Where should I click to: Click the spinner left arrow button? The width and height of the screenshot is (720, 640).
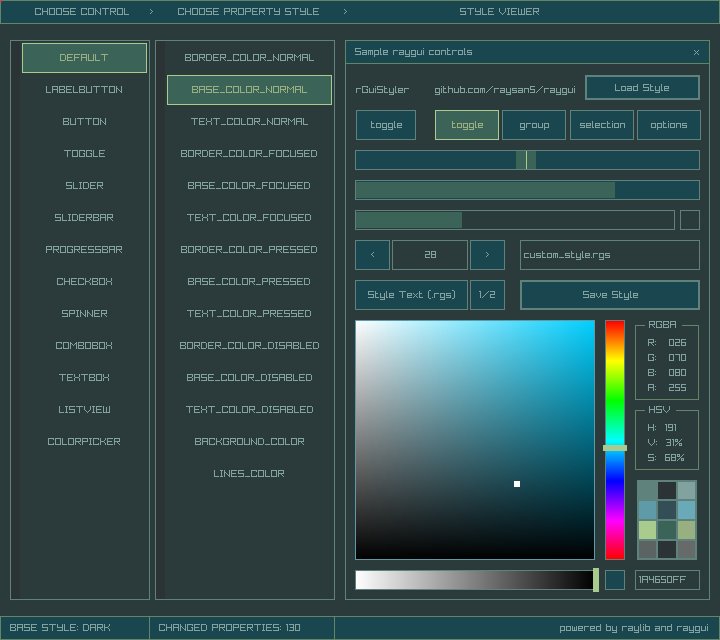point(372,255)
